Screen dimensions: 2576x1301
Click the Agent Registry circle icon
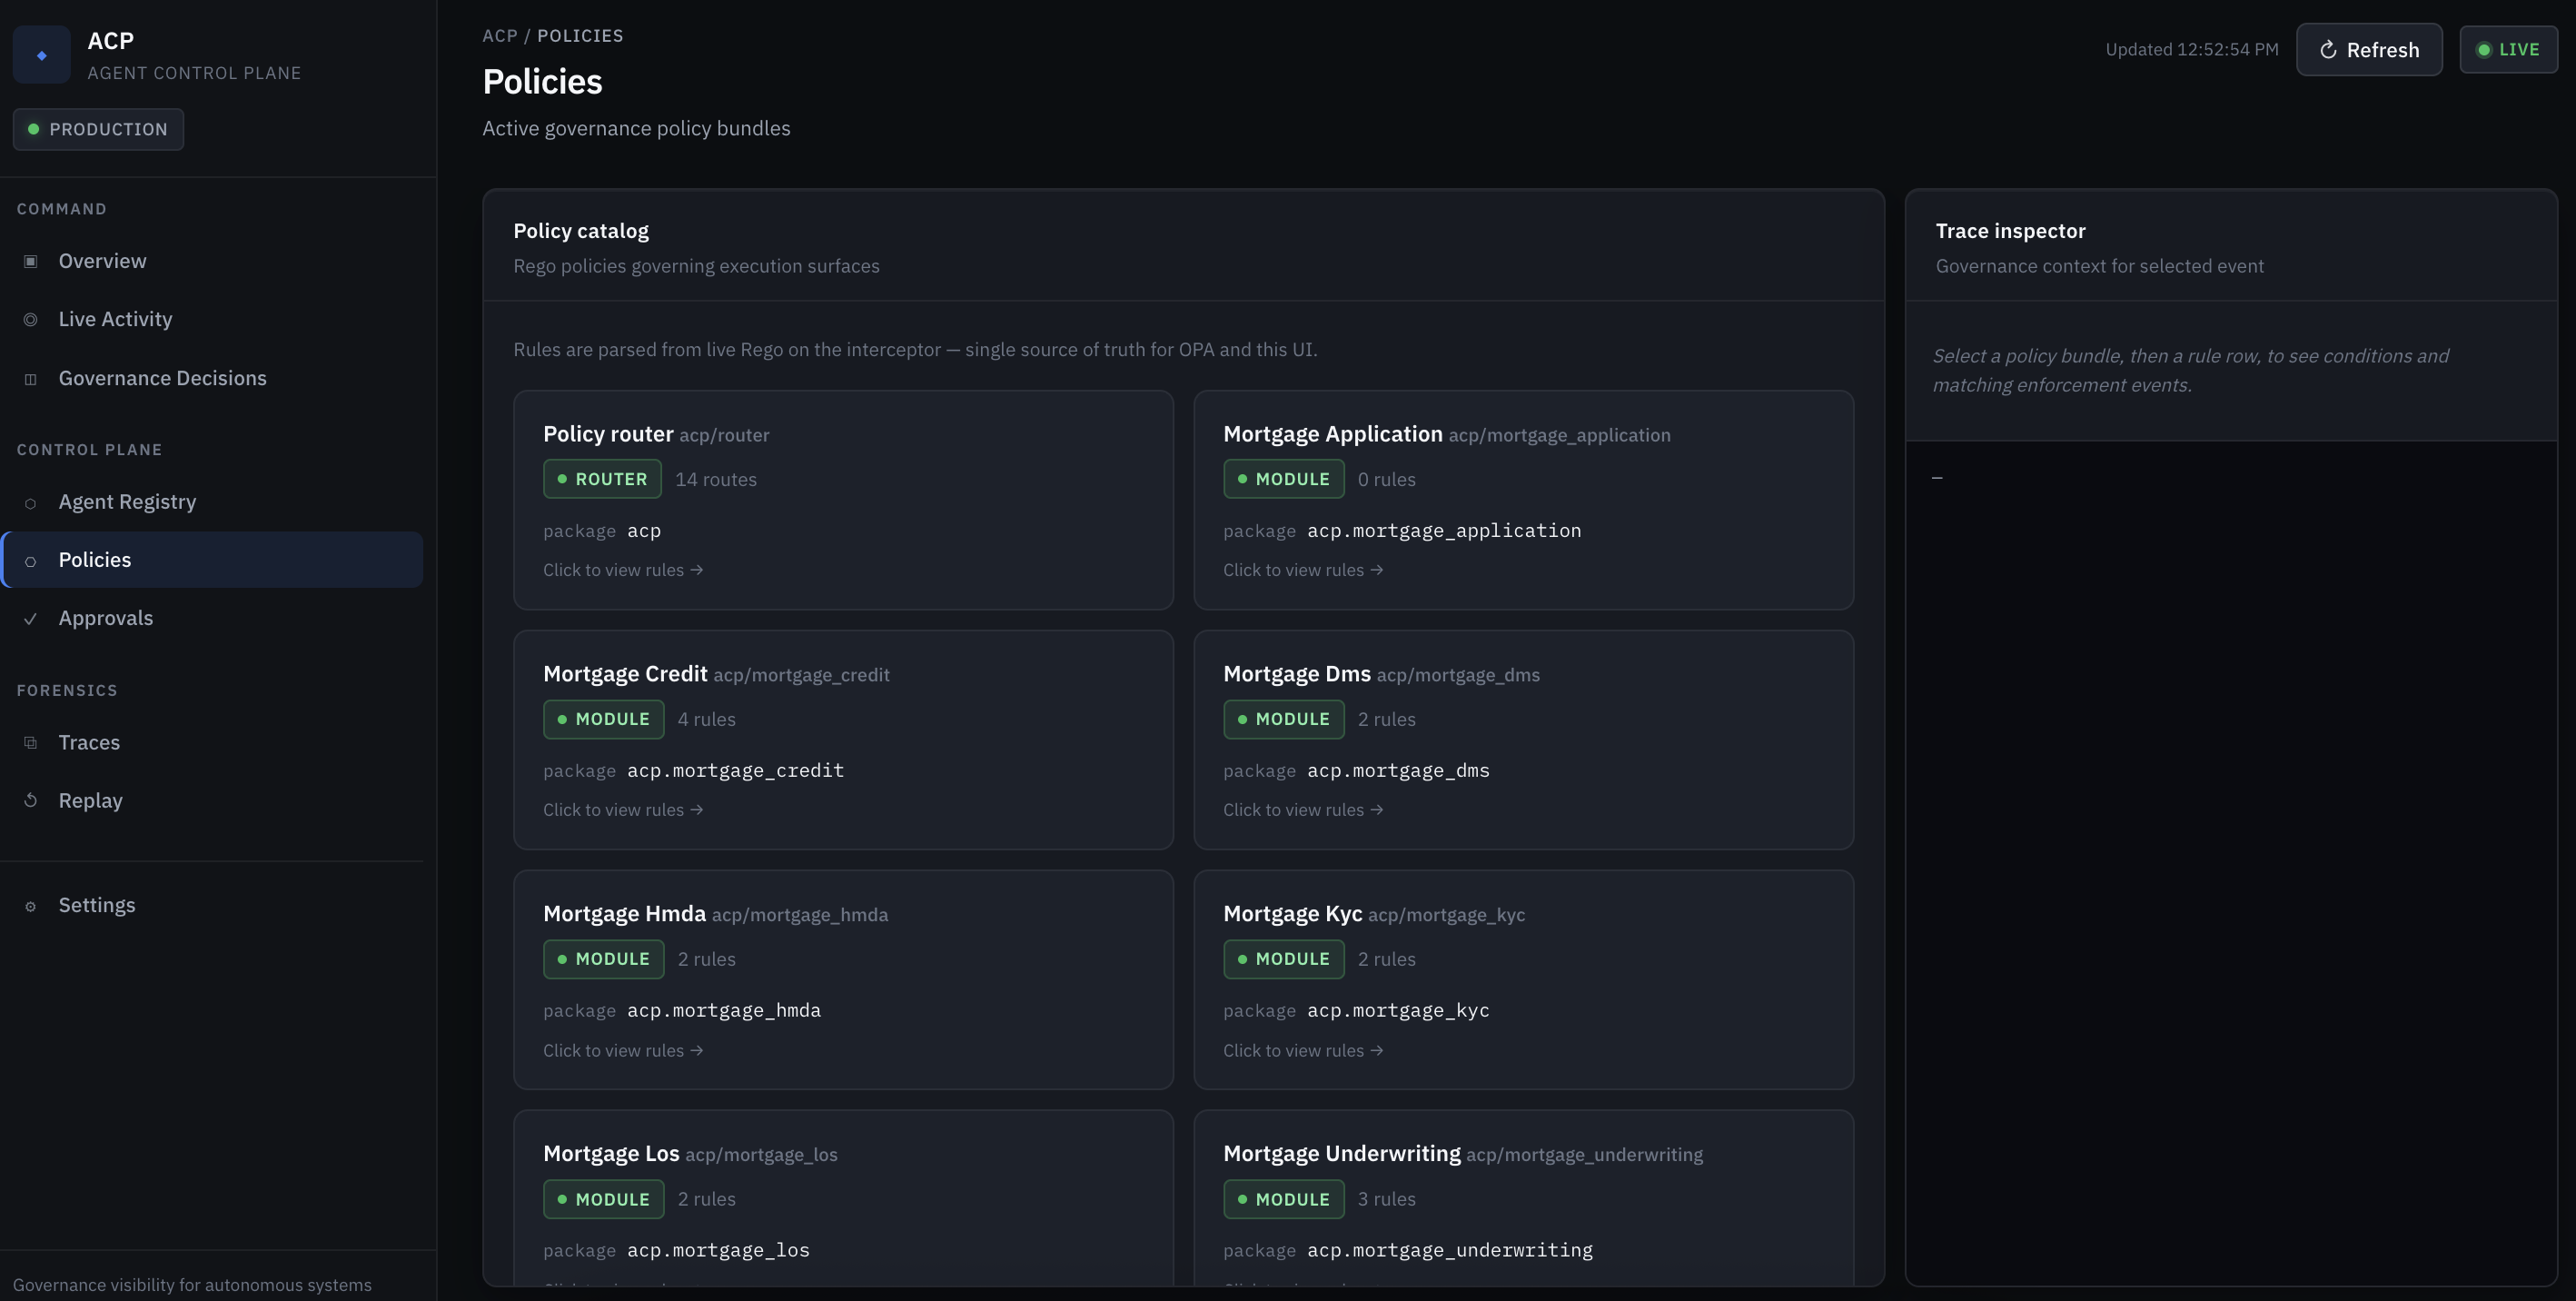coord(31,503)
